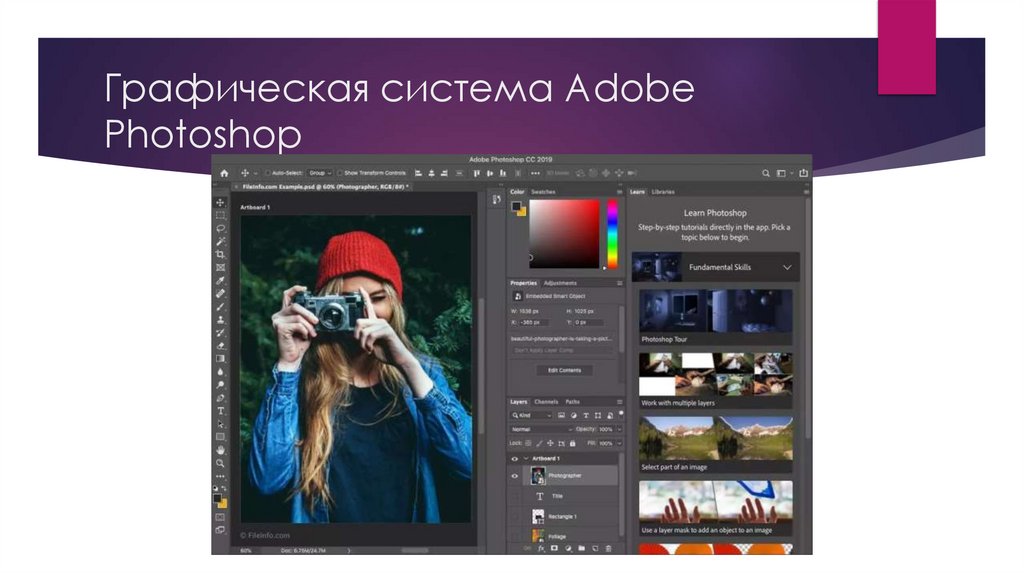Toggle visibility of Artboard 1 layer group

pyautogui.click(x=515, y=459)
